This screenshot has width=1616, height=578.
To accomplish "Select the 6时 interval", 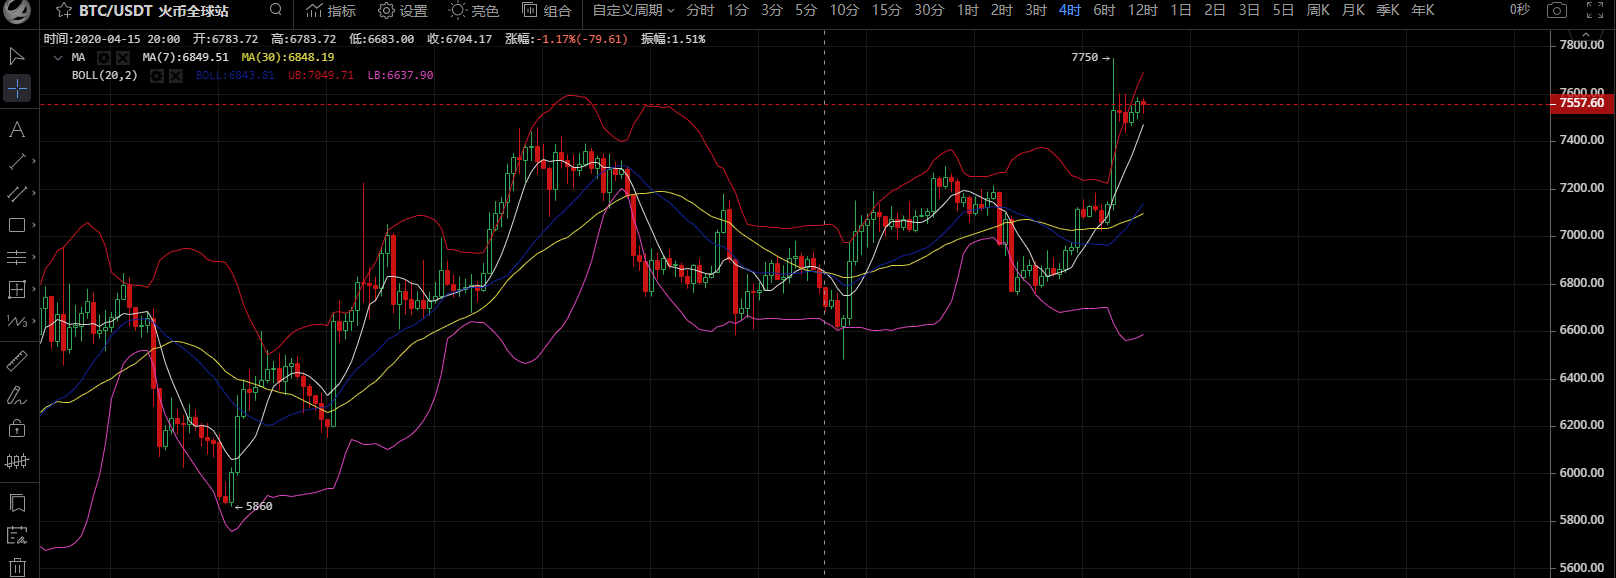I will [1104, 10].
